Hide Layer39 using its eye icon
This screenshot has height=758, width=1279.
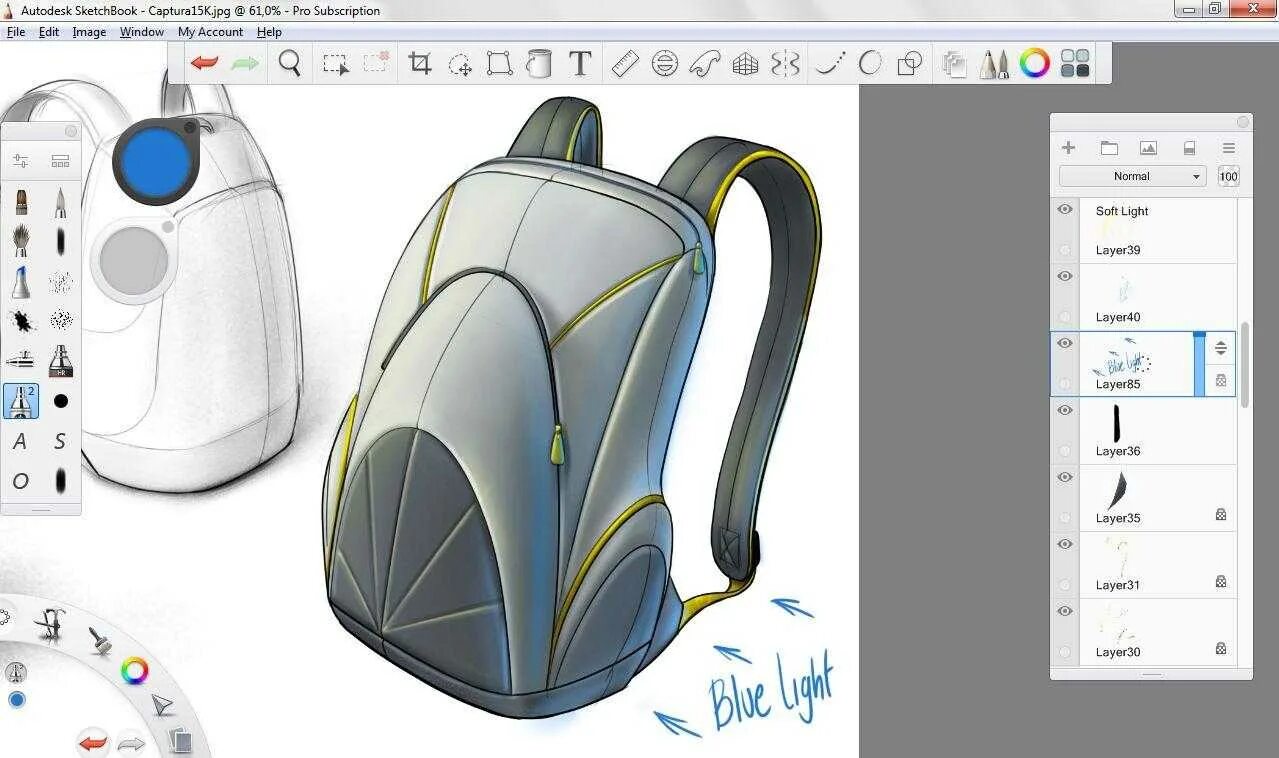[1065, 209]
